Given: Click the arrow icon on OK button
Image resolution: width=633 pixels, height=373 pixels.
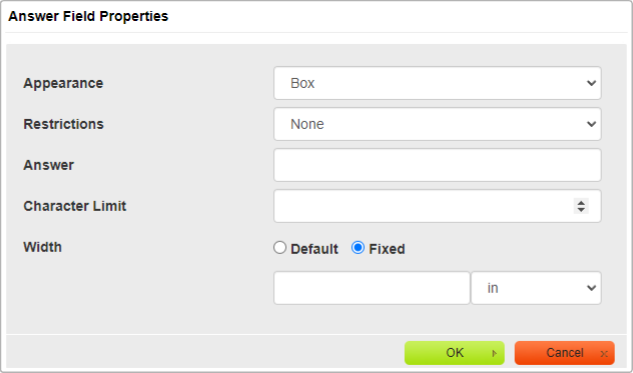Looking at the screenshot, I should (495, 354).
